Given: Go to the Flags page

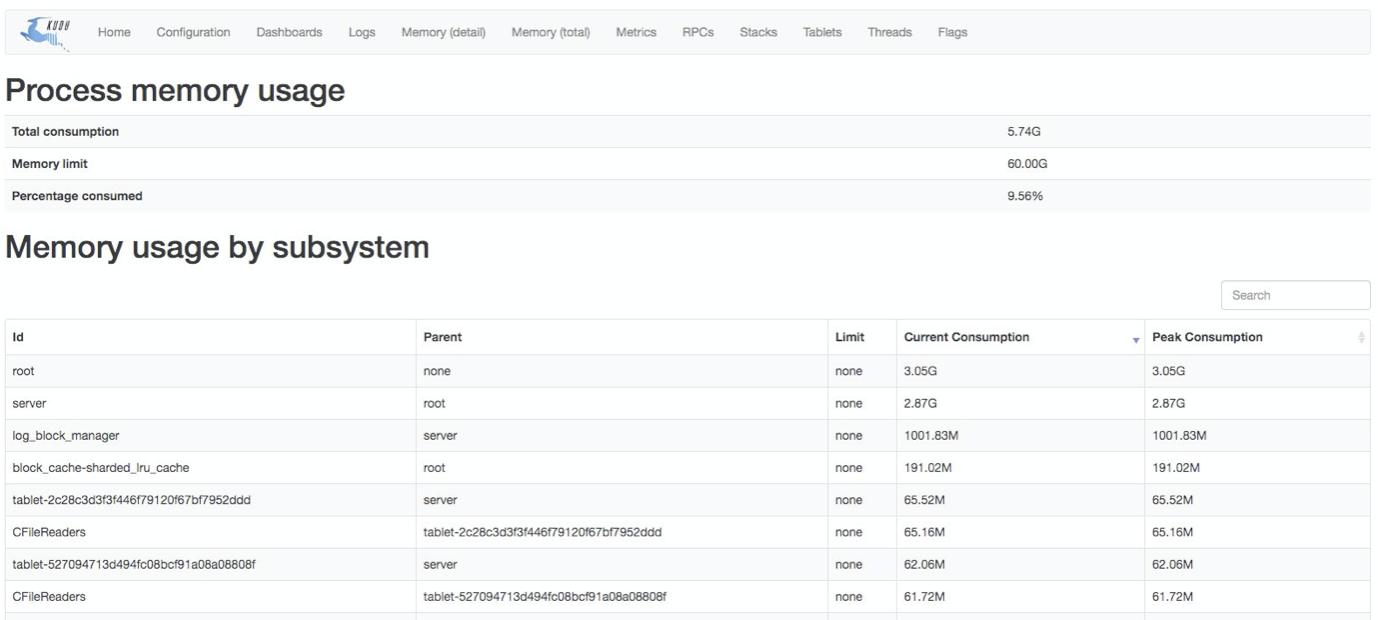Looking at the screenshot, I should pos(952,32).
